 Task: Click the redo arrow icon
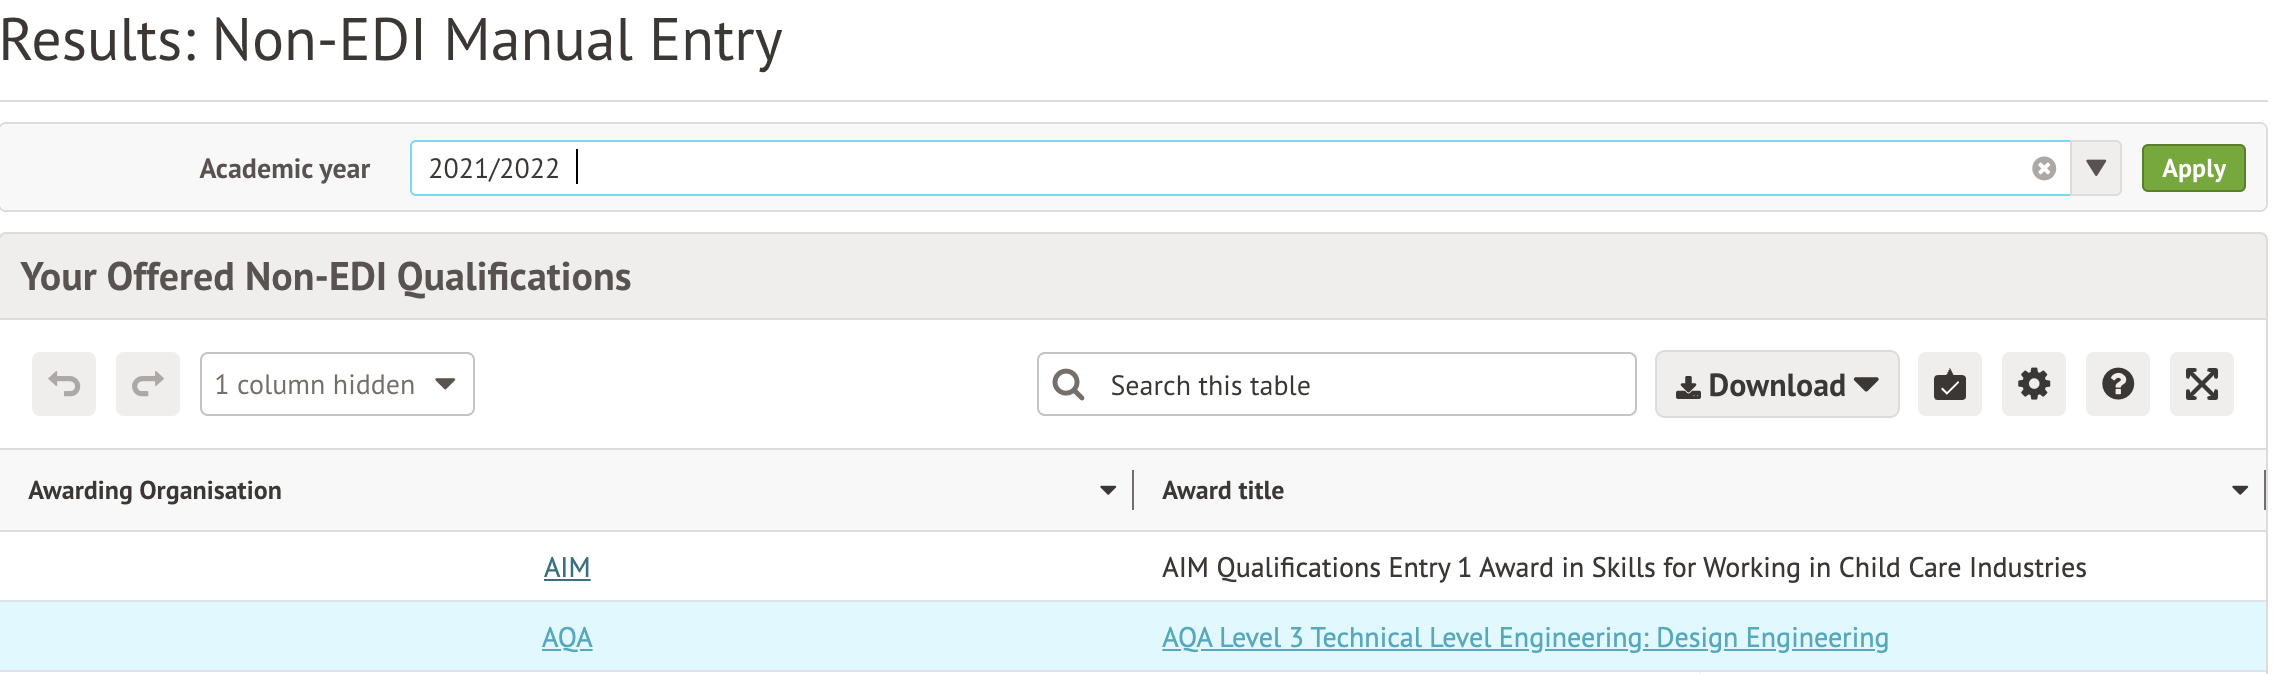148,384
